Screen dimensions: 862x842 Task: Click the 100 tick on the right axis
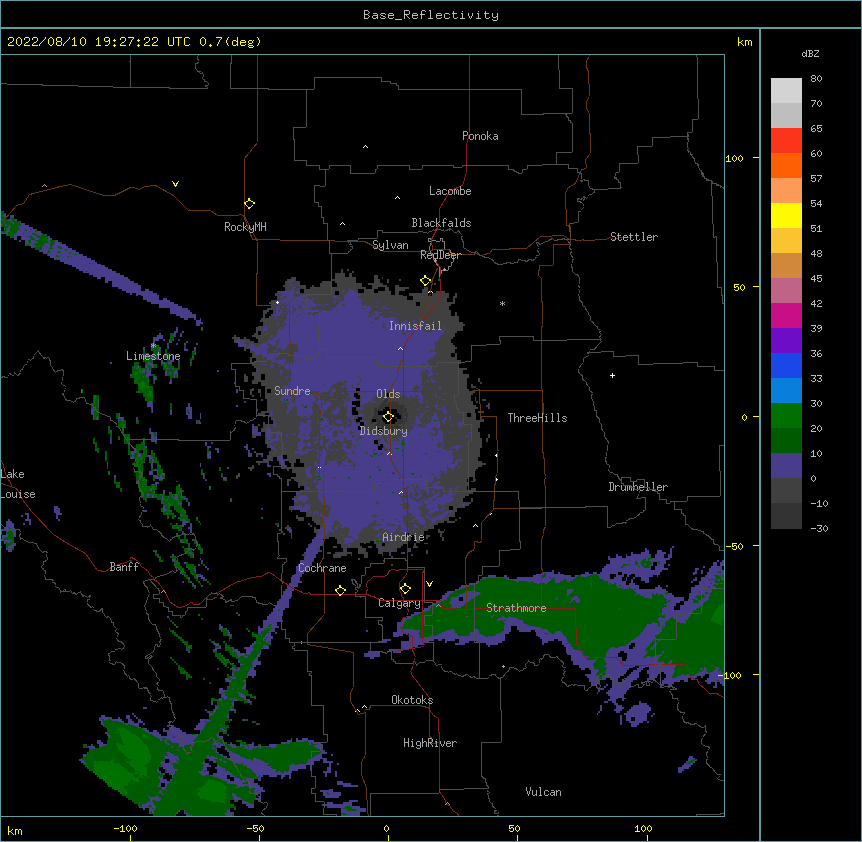click(x=734, y=158)
